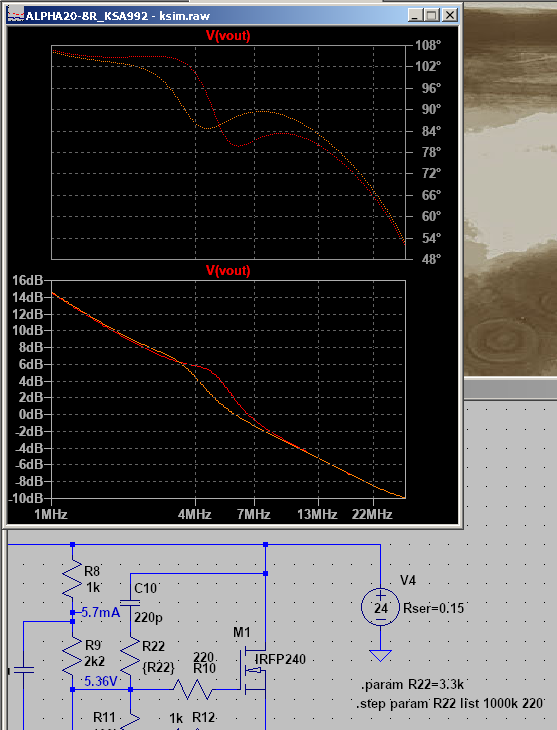
Task: Click the 90° phase axis label
Action: tap(431, 109)
